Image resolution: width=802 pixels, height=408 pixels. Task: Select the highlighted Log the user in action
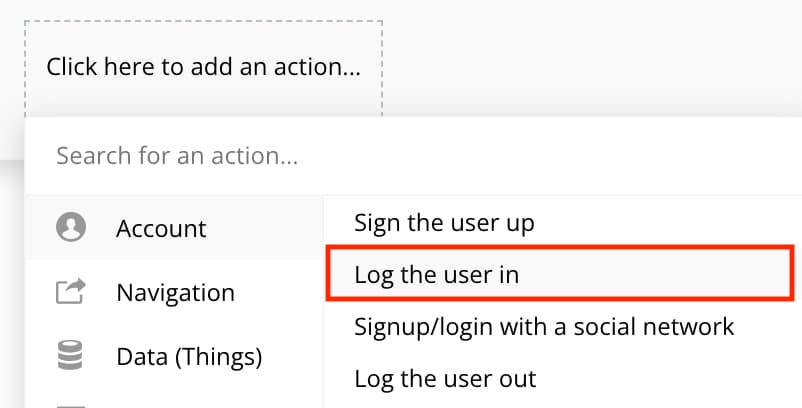[560, 274]
